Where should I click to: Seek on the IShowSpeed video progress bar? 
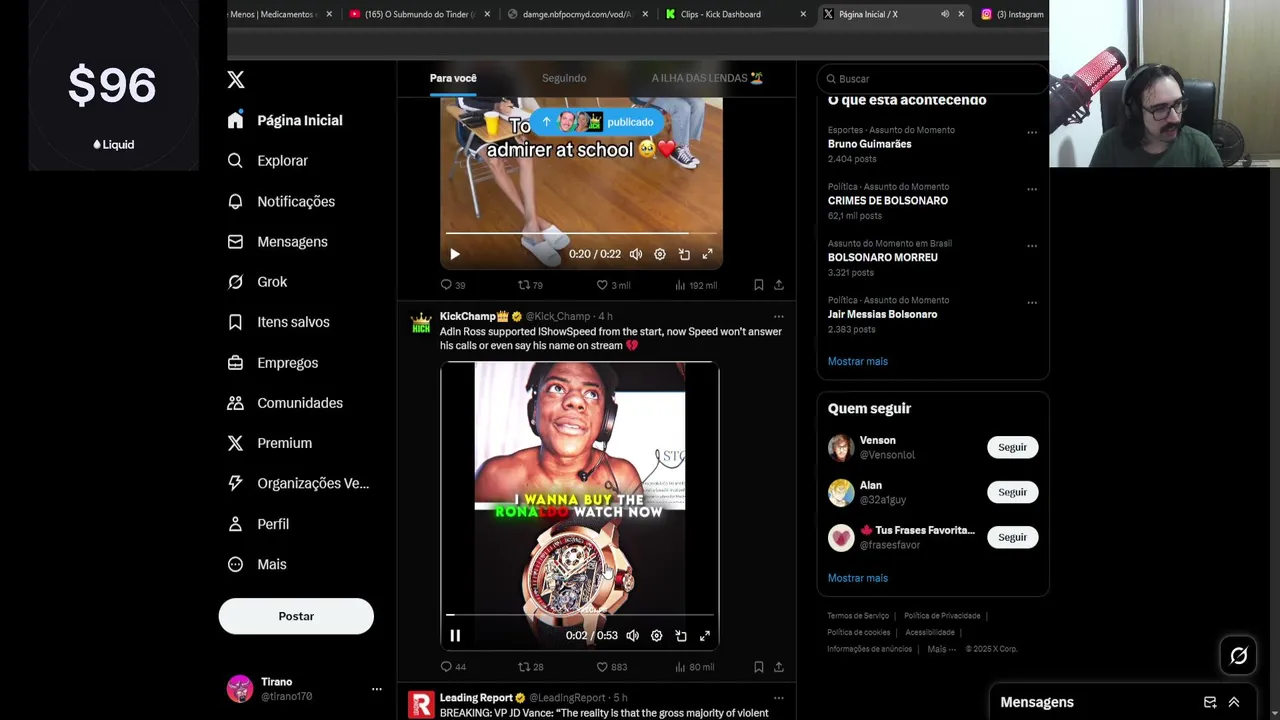coord(580,615)
